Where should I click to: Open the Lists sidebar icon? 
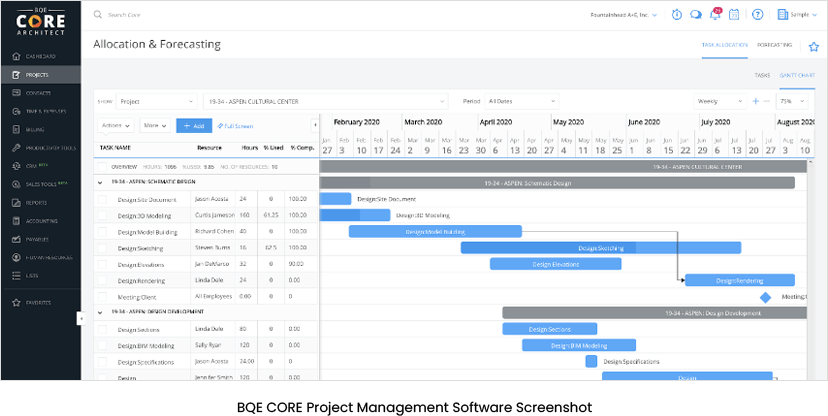pyautogui.click(x=16, y=276)
